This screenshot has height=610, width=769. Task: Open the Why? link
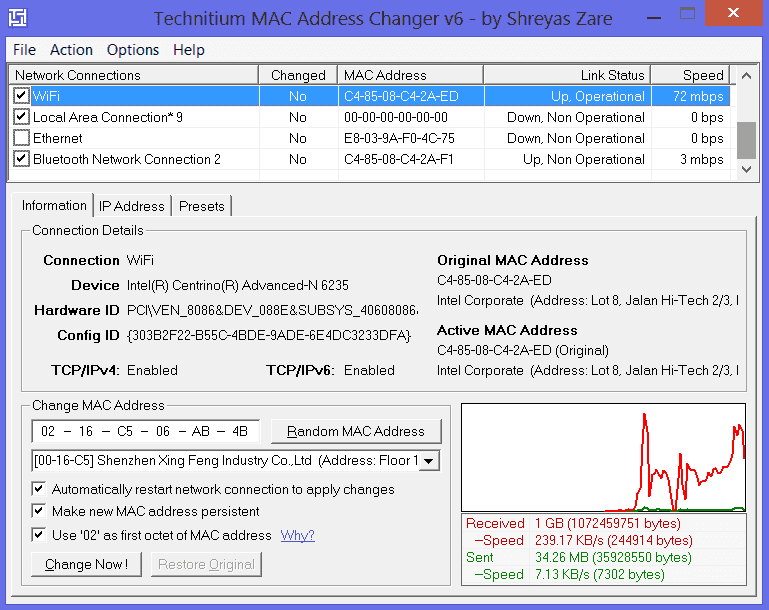(297, 535)
